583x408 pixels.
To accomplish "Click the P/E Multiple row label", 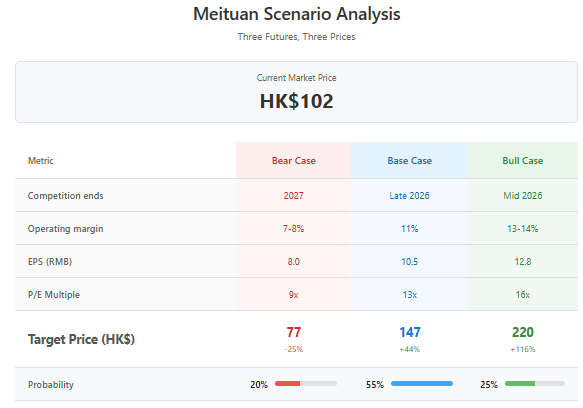I will click(x=54, y=295).
